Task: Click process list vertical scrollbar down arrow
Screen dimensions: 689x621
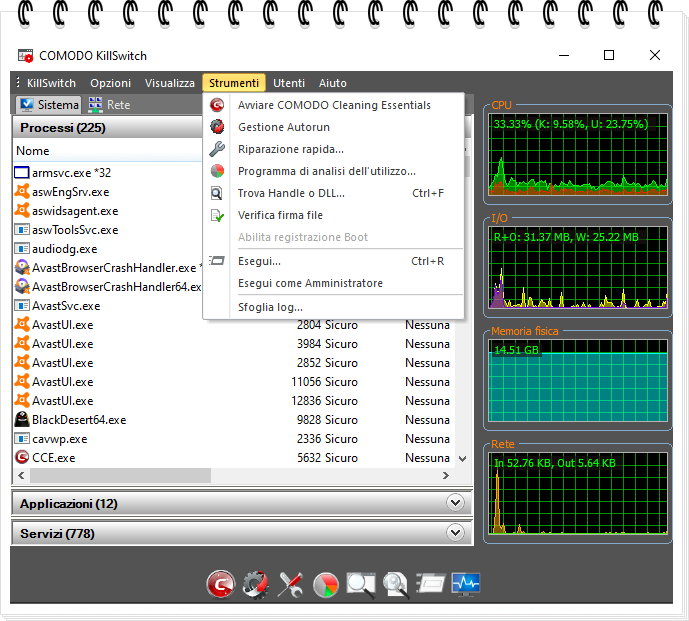Action: [x=462, y=459]
